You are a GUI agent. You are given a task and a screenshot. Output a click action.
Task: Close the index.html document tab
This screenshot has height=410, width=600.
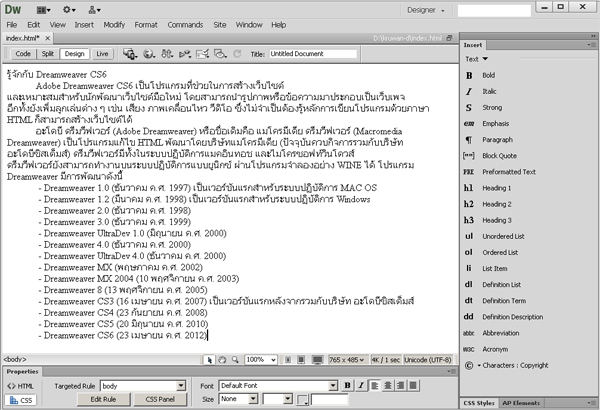pos(47,38)
